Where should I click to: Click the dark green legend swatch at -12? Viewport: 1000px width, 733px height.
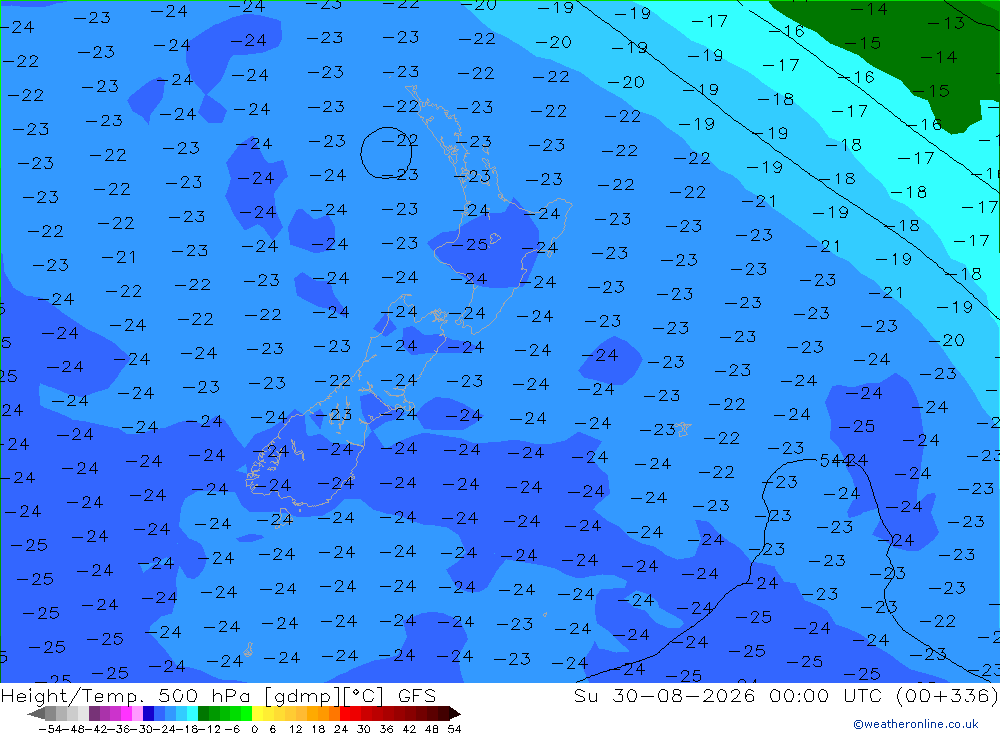[203, 714]
